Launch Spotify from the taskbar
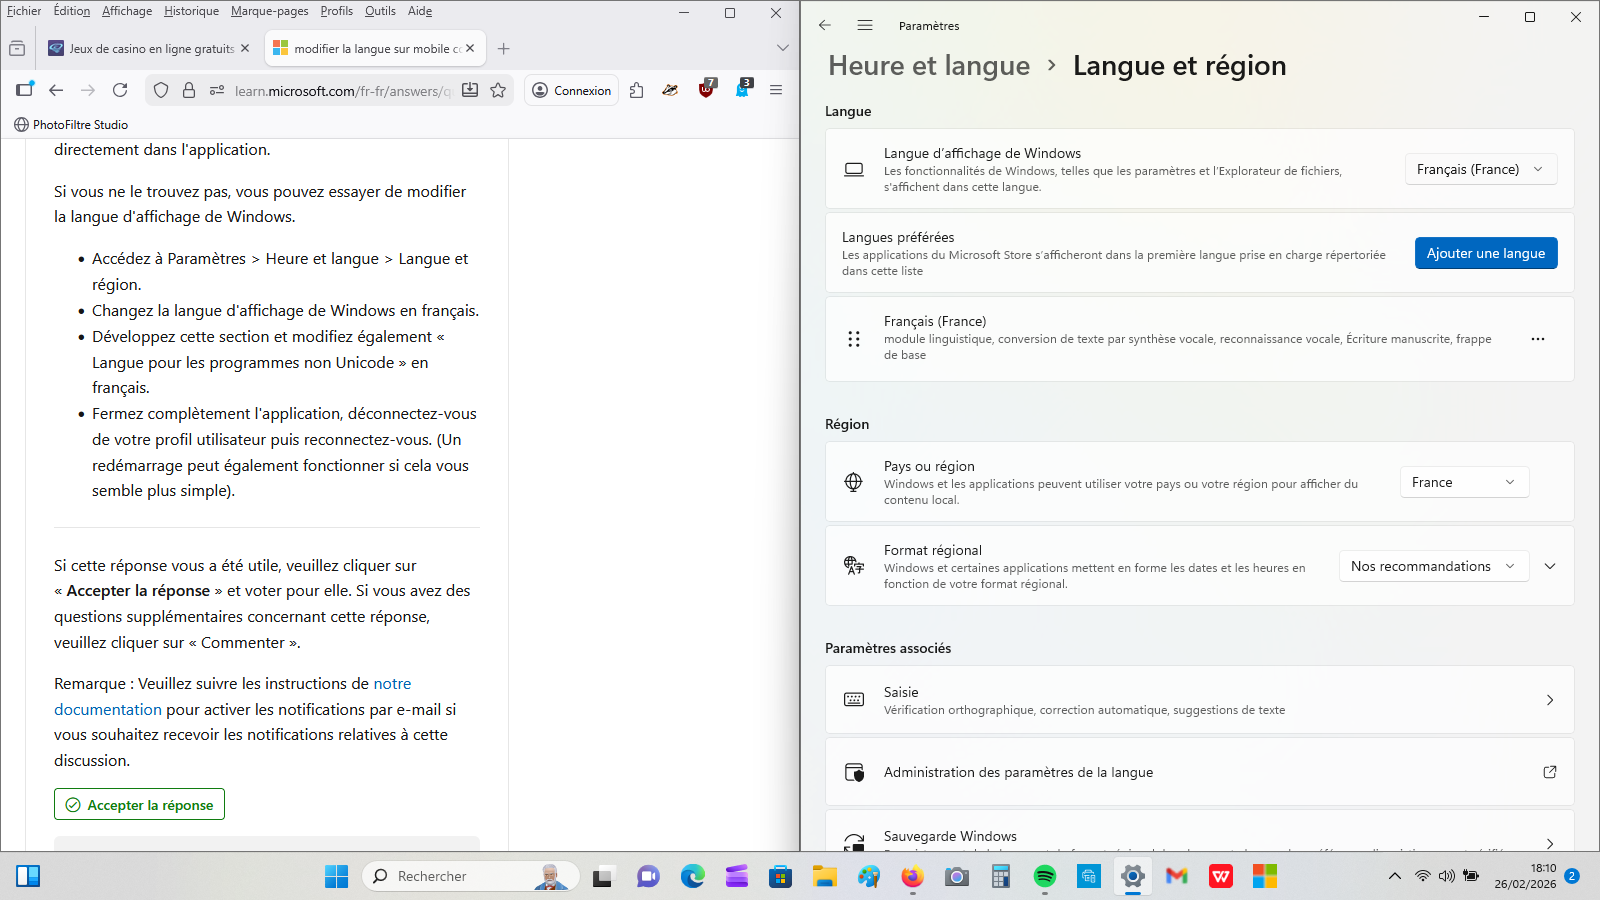Viewport: 1600px width, 900px height. pos(1045,877)
